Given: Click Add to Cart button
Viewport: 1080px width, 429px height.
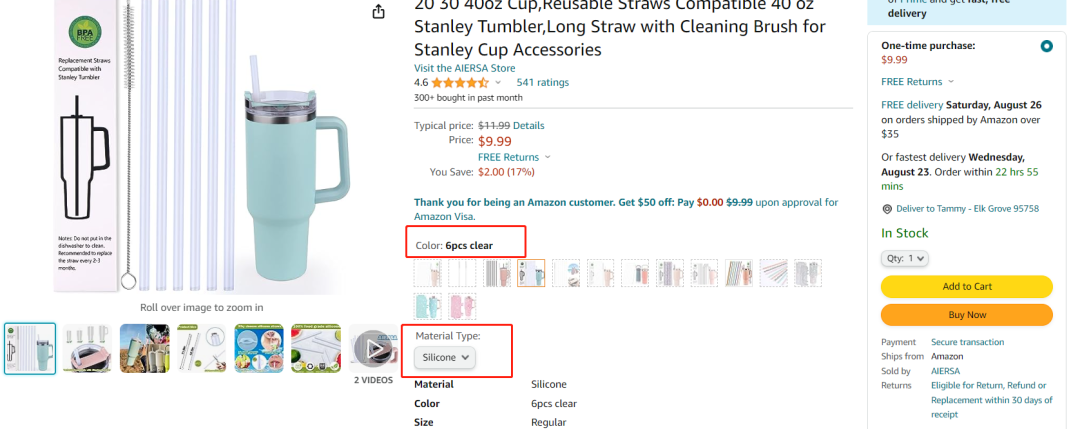Looking at the screenshot, I should (x=966, y=286).
